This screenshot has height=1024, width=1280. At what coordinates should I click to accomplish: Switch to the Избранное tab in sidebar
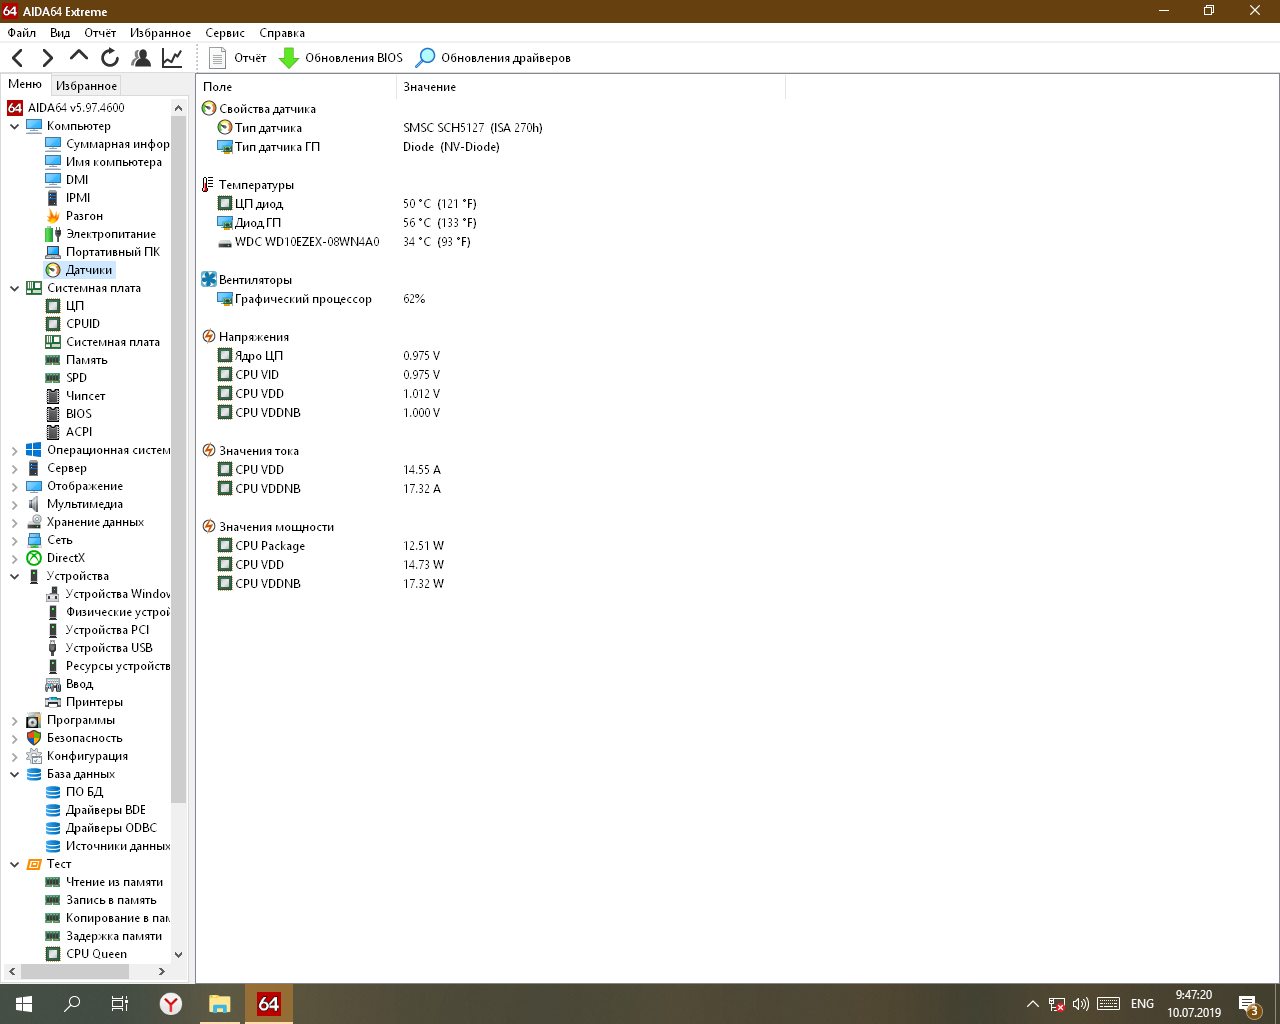click(86, 86)
